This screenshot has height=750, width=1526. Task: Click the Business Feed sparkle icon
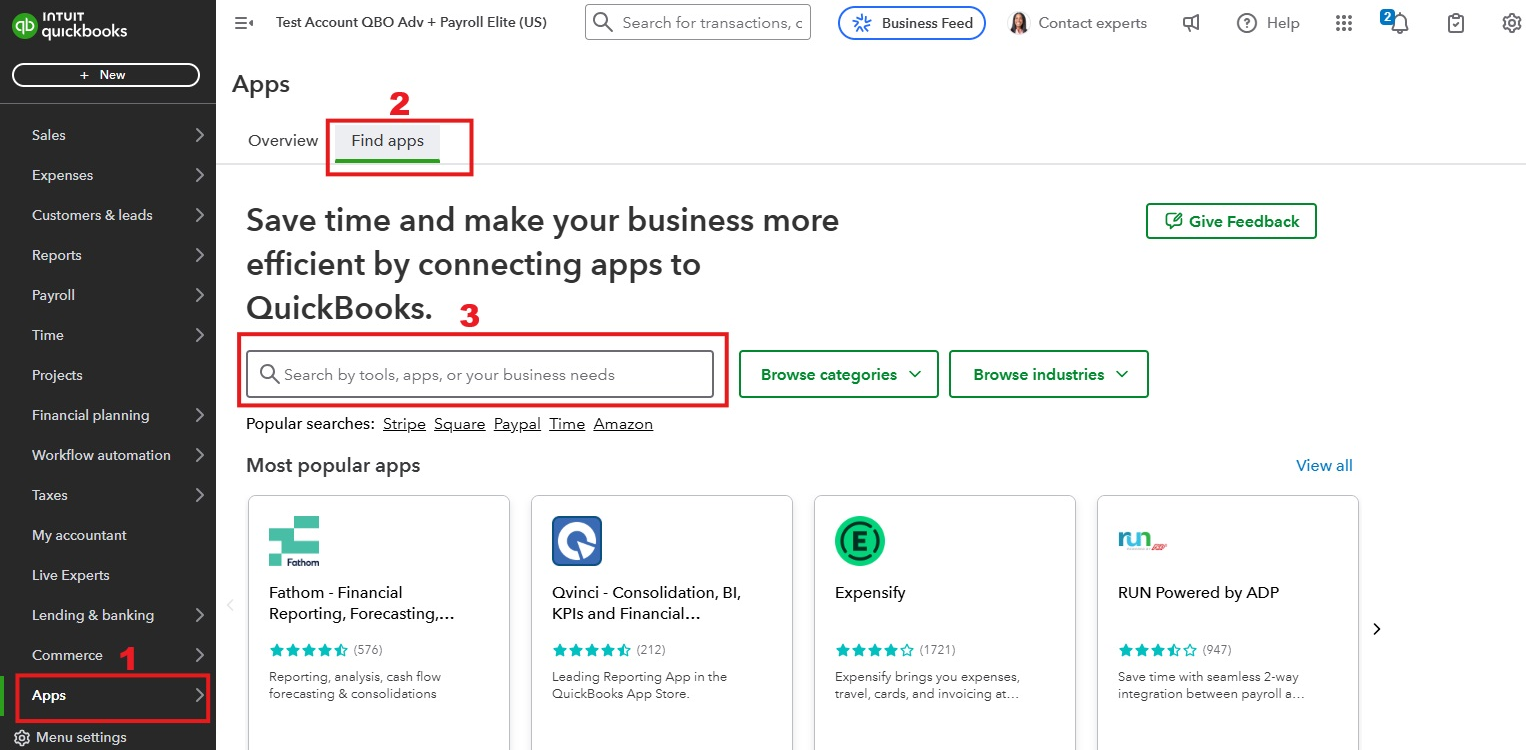[x=861, y=23]
